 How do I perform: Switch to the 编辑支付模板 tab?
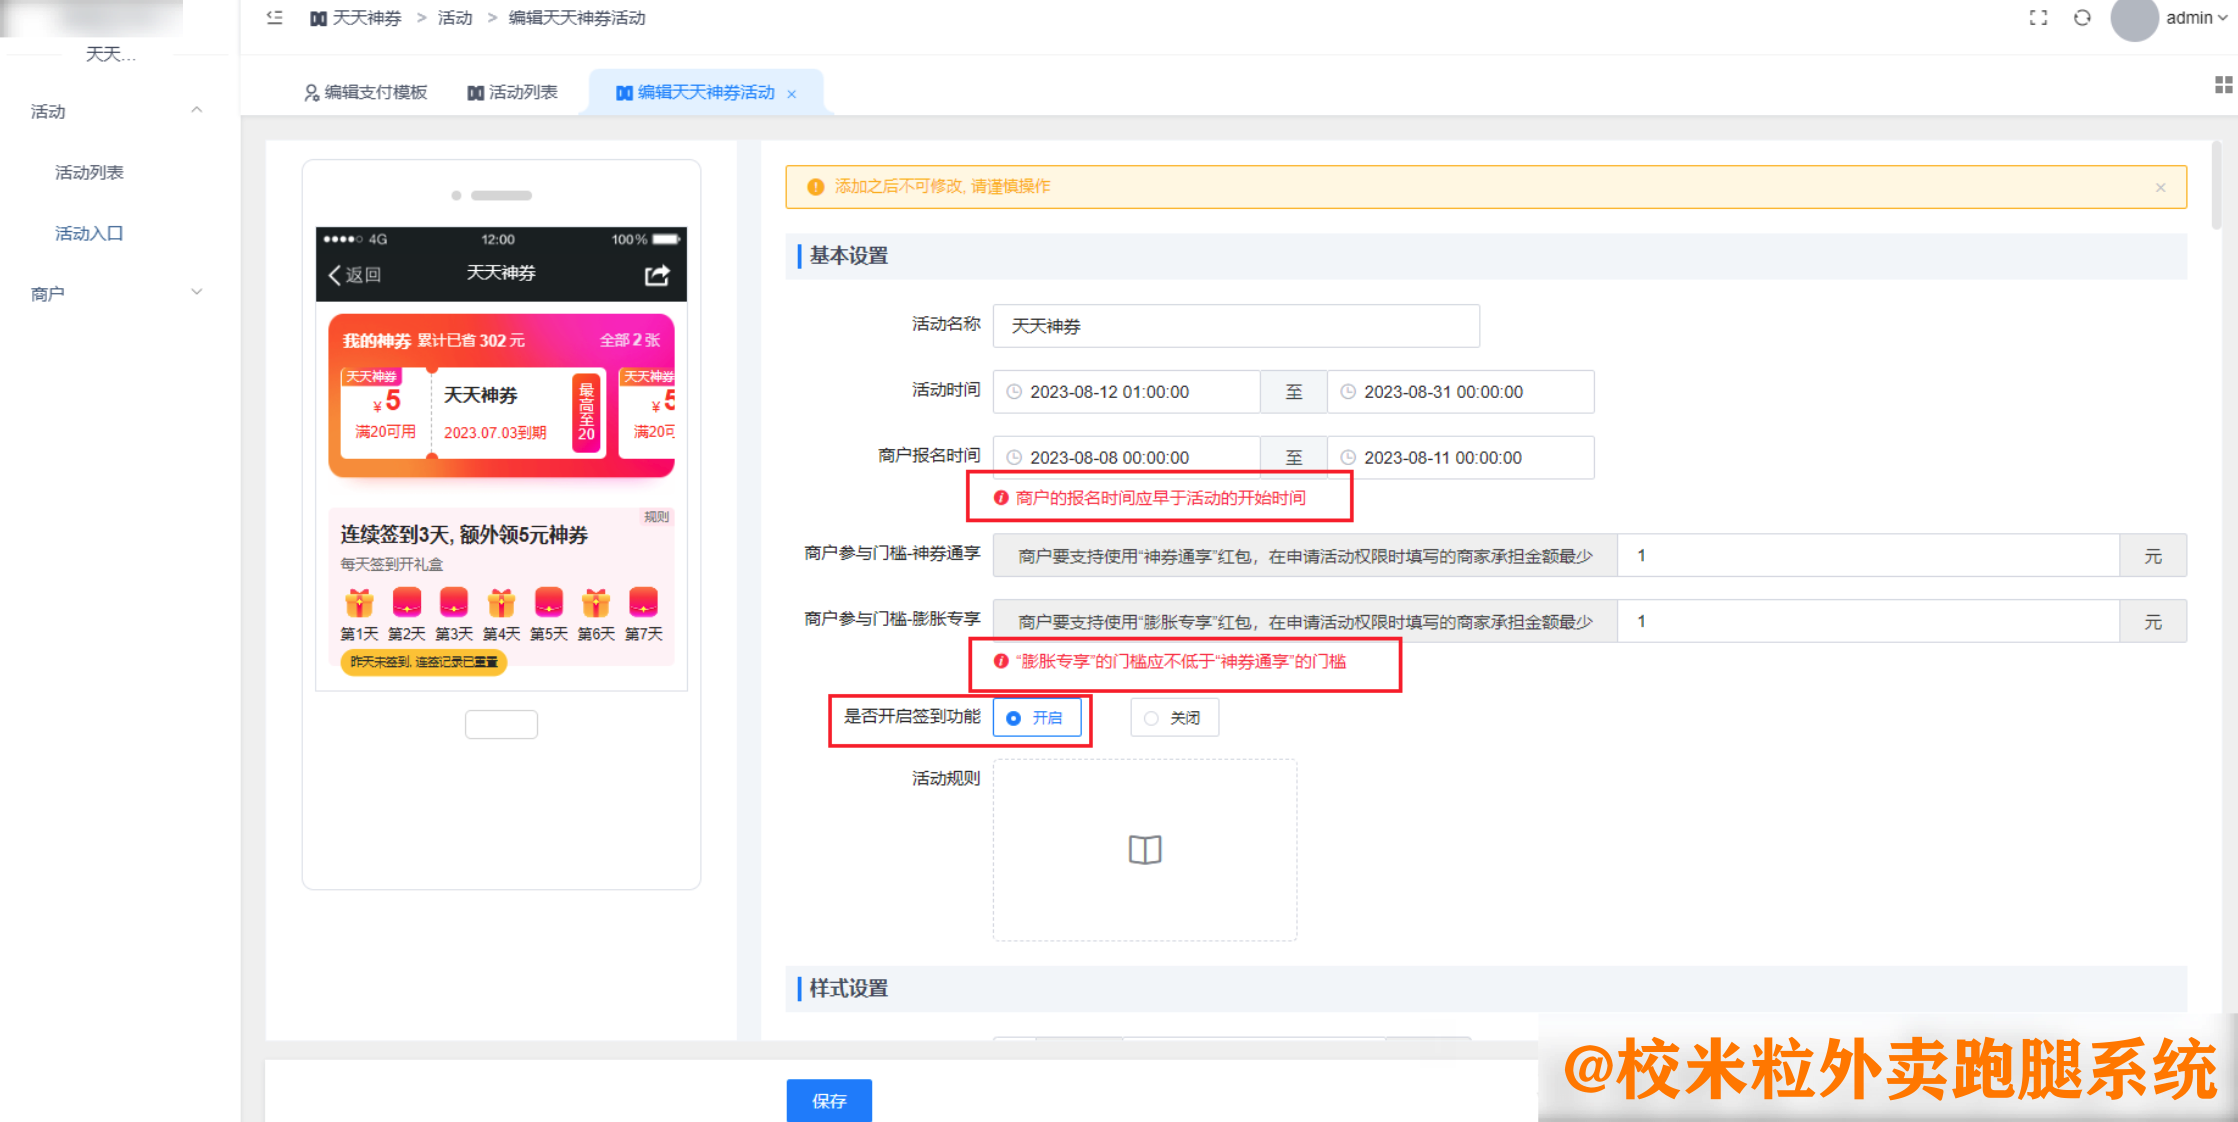(x=374, y=92)
